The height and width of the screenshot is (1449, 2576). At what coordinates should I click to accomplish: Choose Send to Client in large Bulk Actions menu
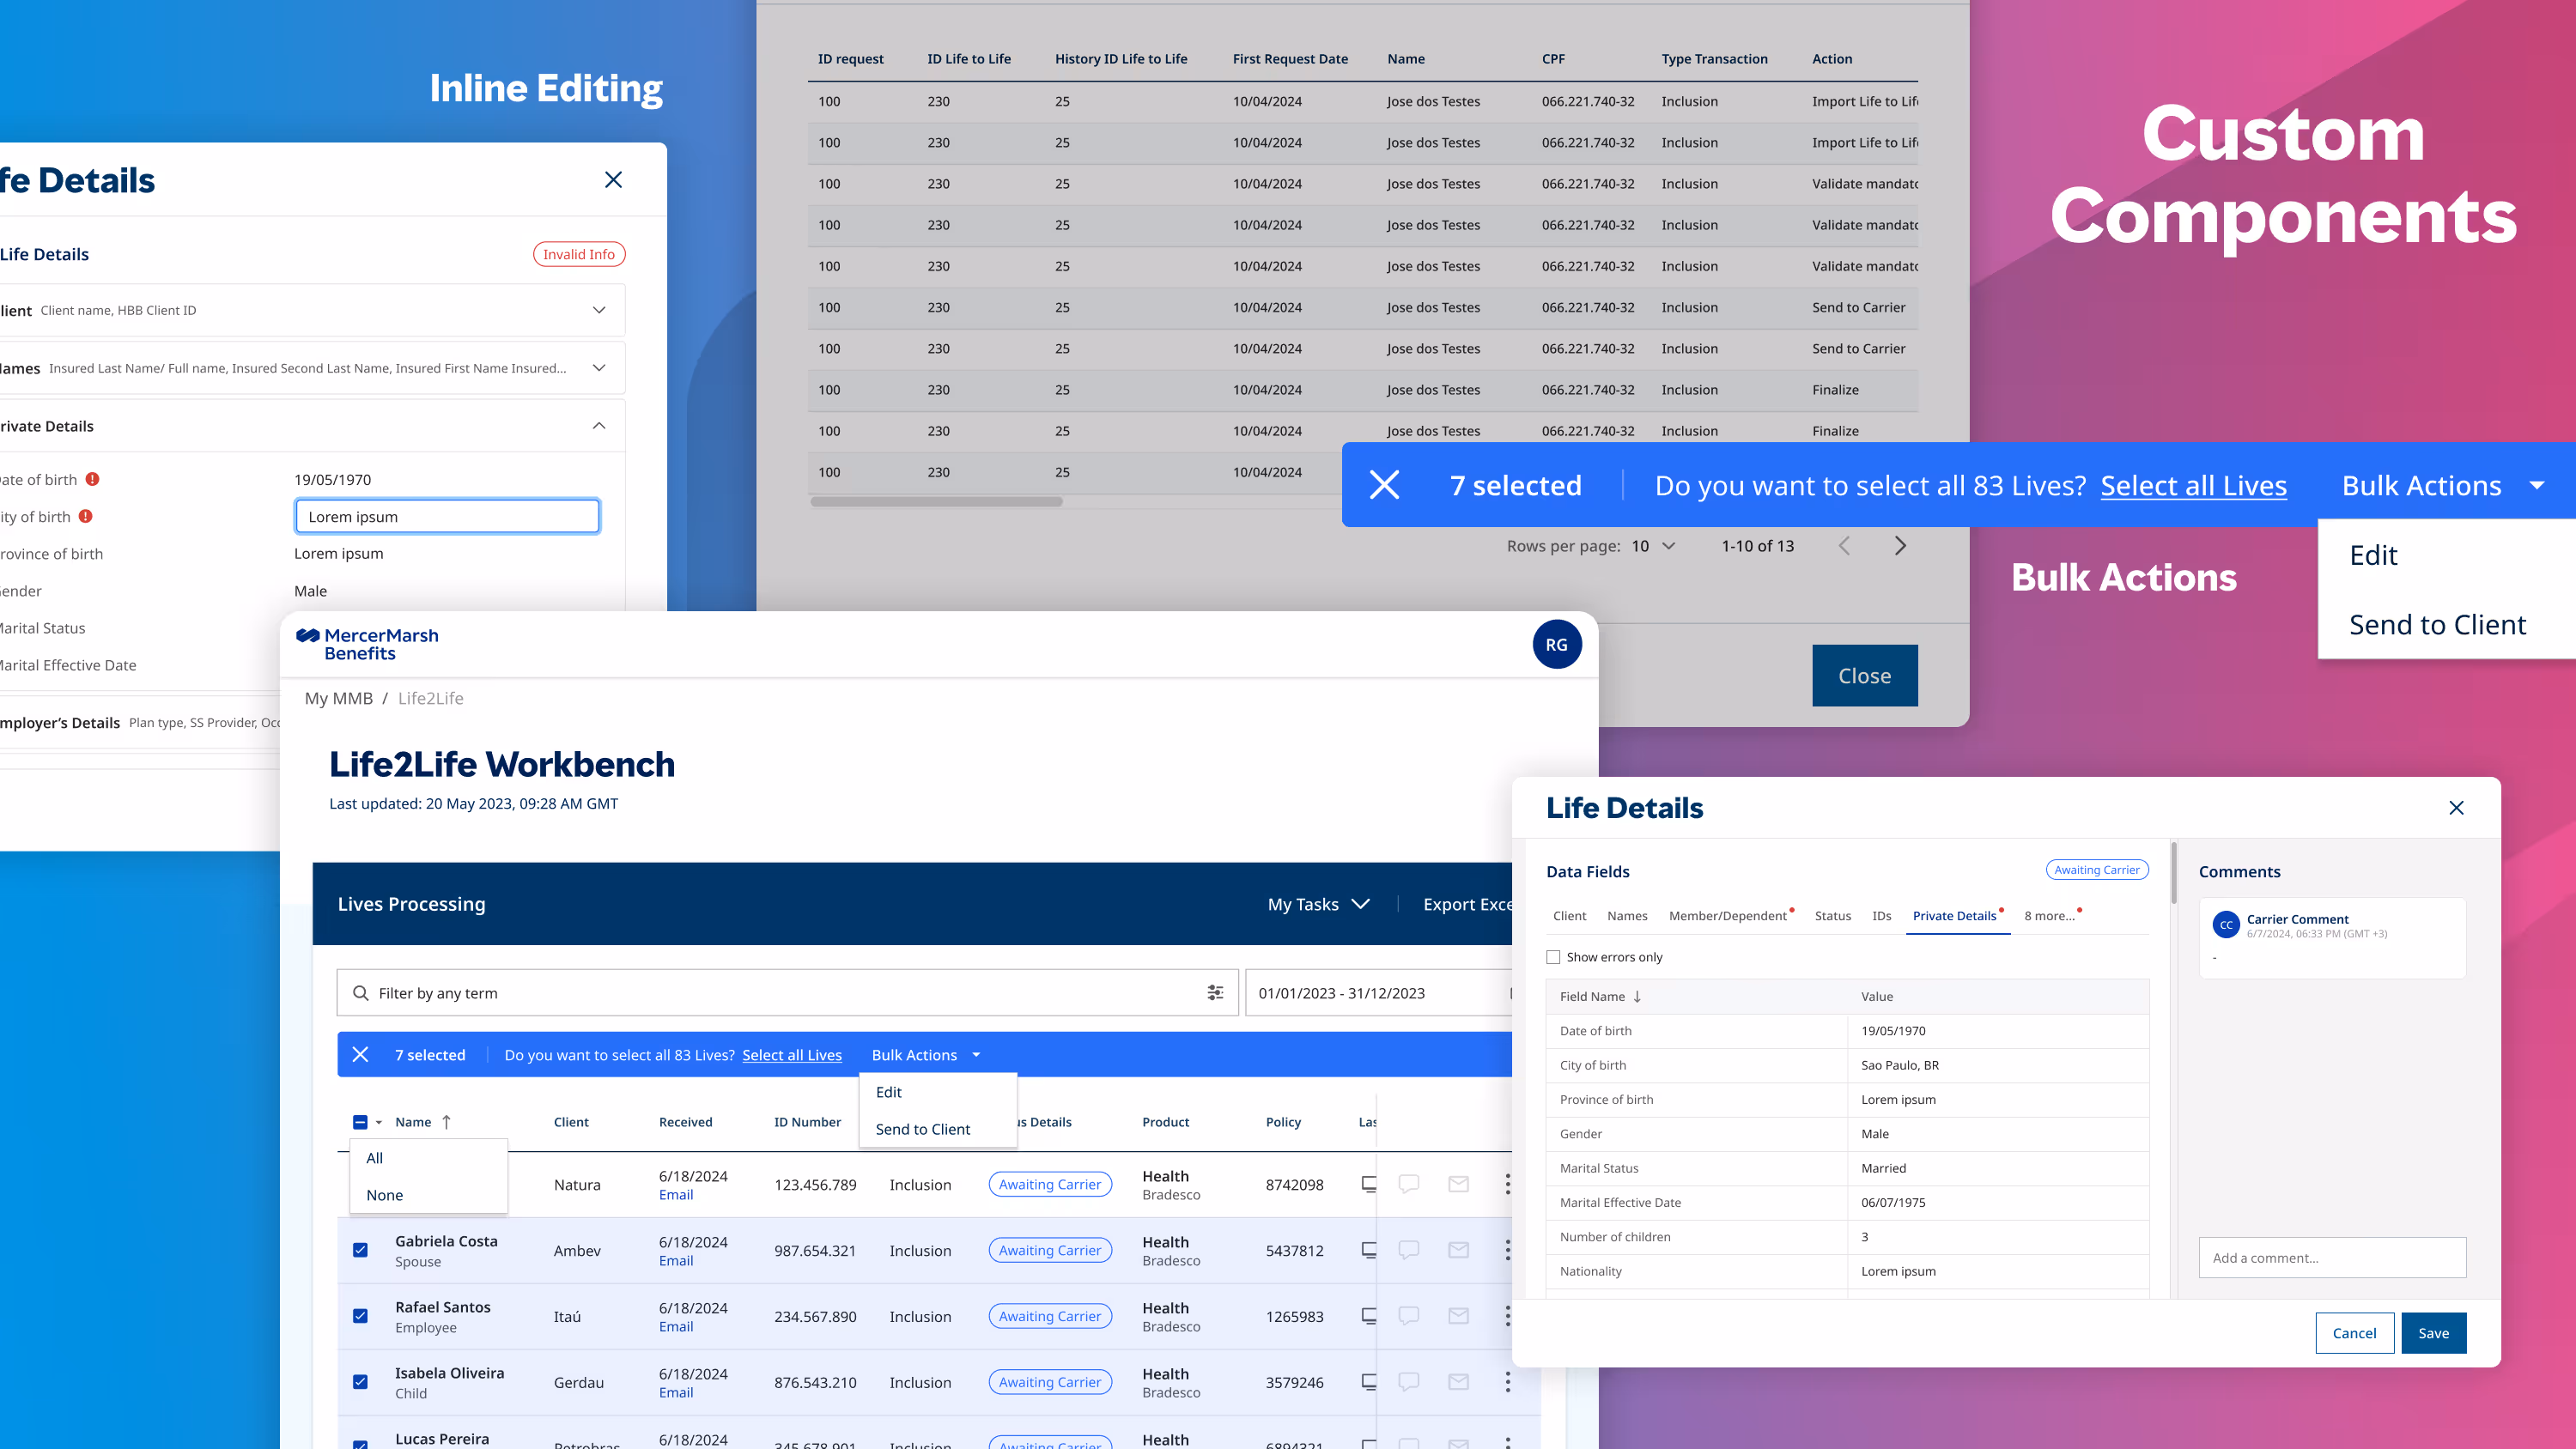pyautogui.click(x=2437, y=625)
